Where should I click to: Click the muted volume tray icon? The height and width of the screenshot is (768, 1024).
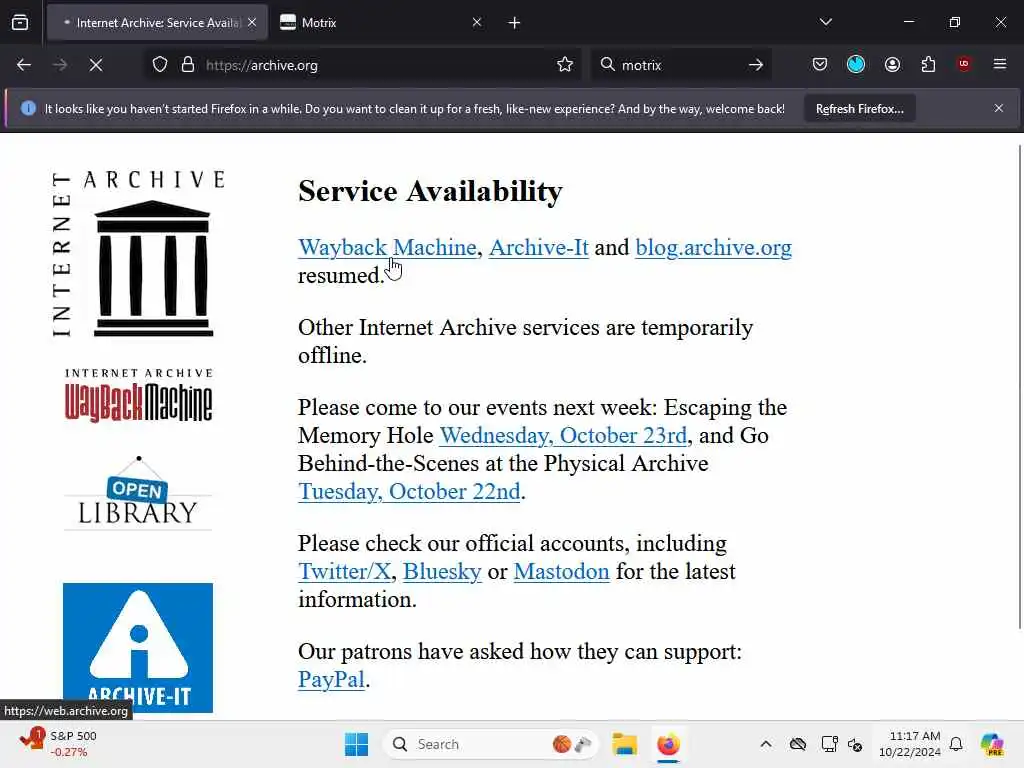pos(856,744)
